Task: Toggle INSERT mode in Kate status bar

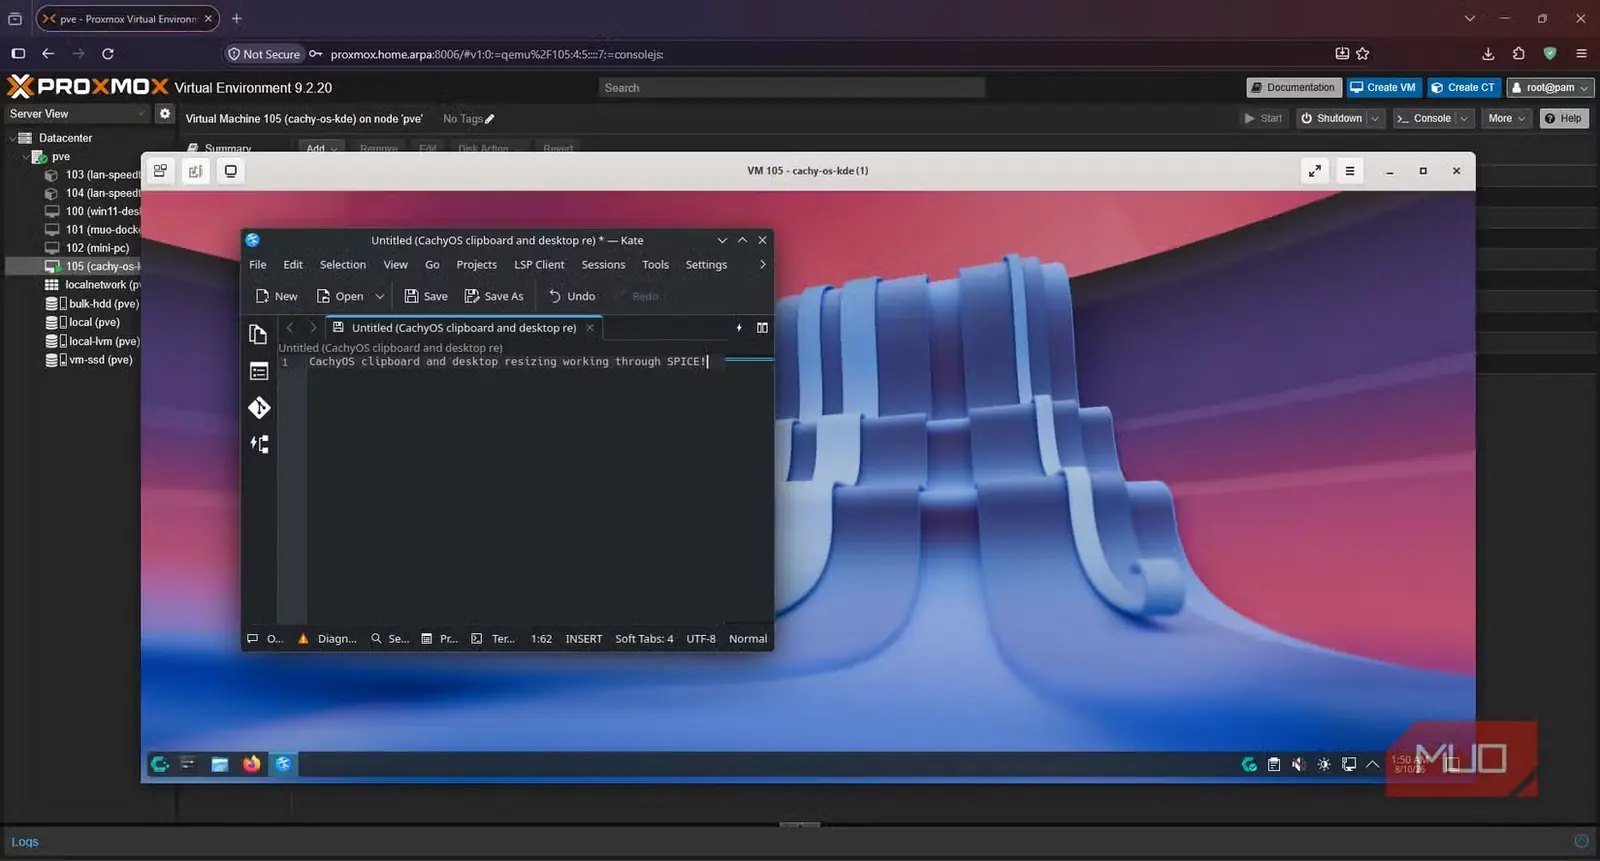Action: tap(584, 639)
